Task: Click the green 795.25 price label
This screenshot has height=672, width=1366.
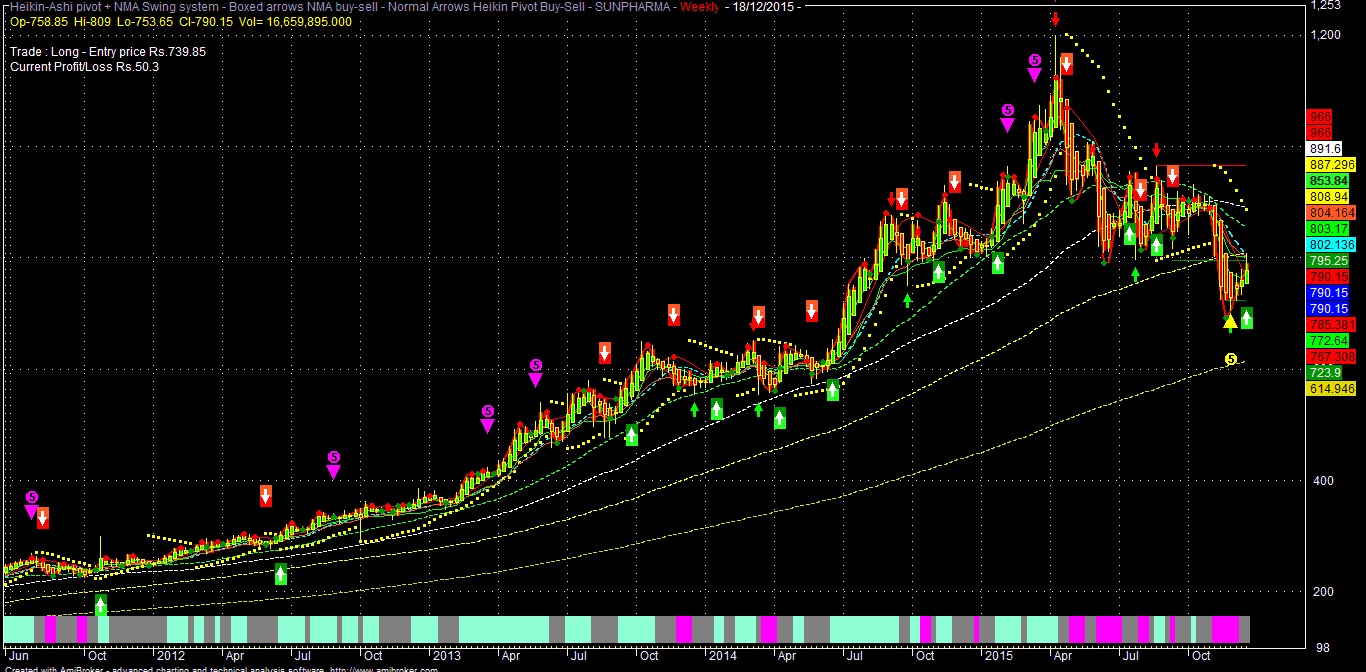Action: click(1327, 261)
